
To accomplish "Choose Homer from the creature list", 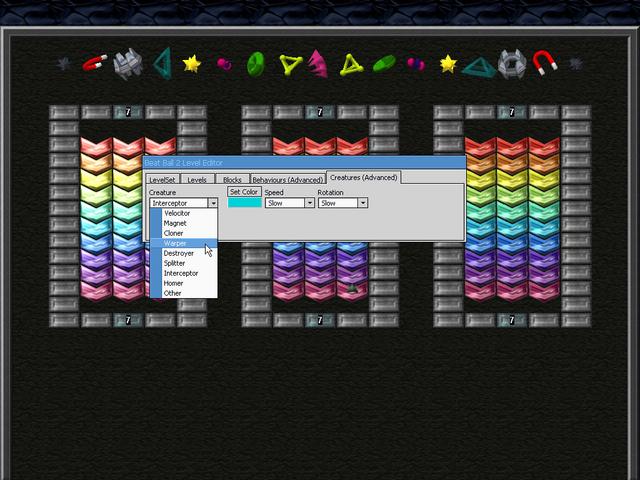I will pyautogui.click(x=184, y=283).
